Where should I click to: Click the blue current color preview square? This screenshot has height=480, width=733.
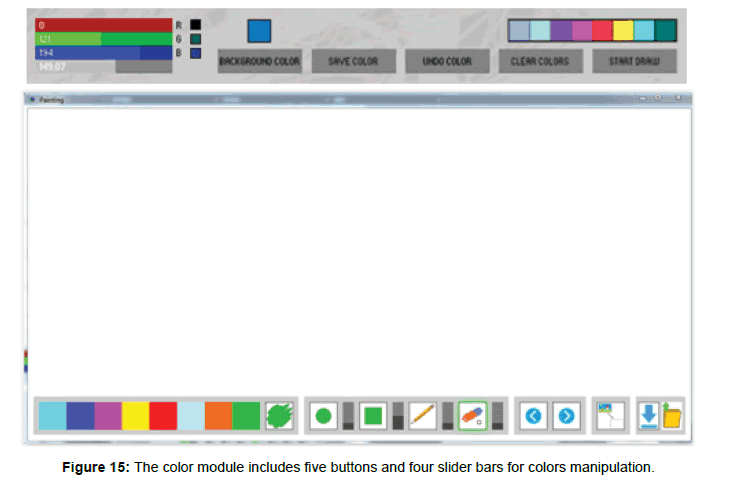tap(259, 30)
